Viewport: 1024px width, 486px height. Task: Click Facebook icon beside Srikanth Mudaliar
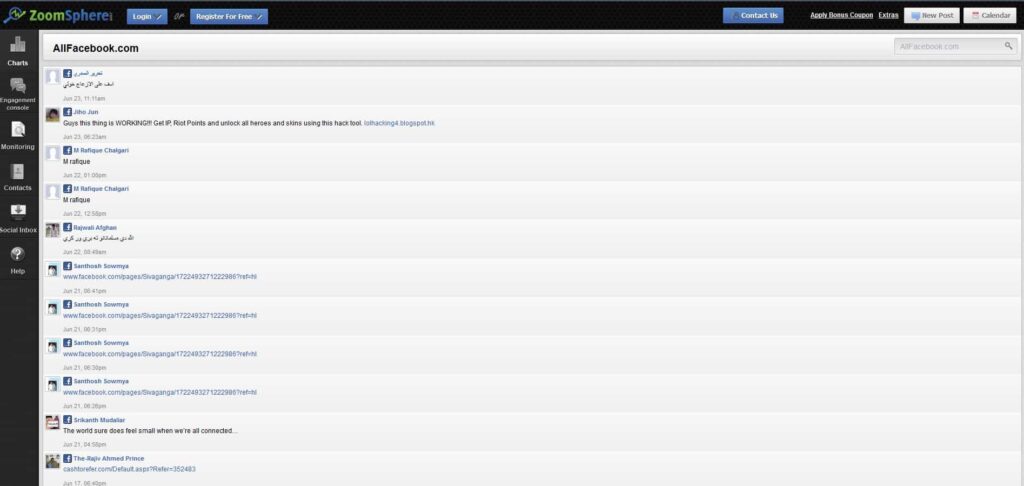click(x=67, y=419)
